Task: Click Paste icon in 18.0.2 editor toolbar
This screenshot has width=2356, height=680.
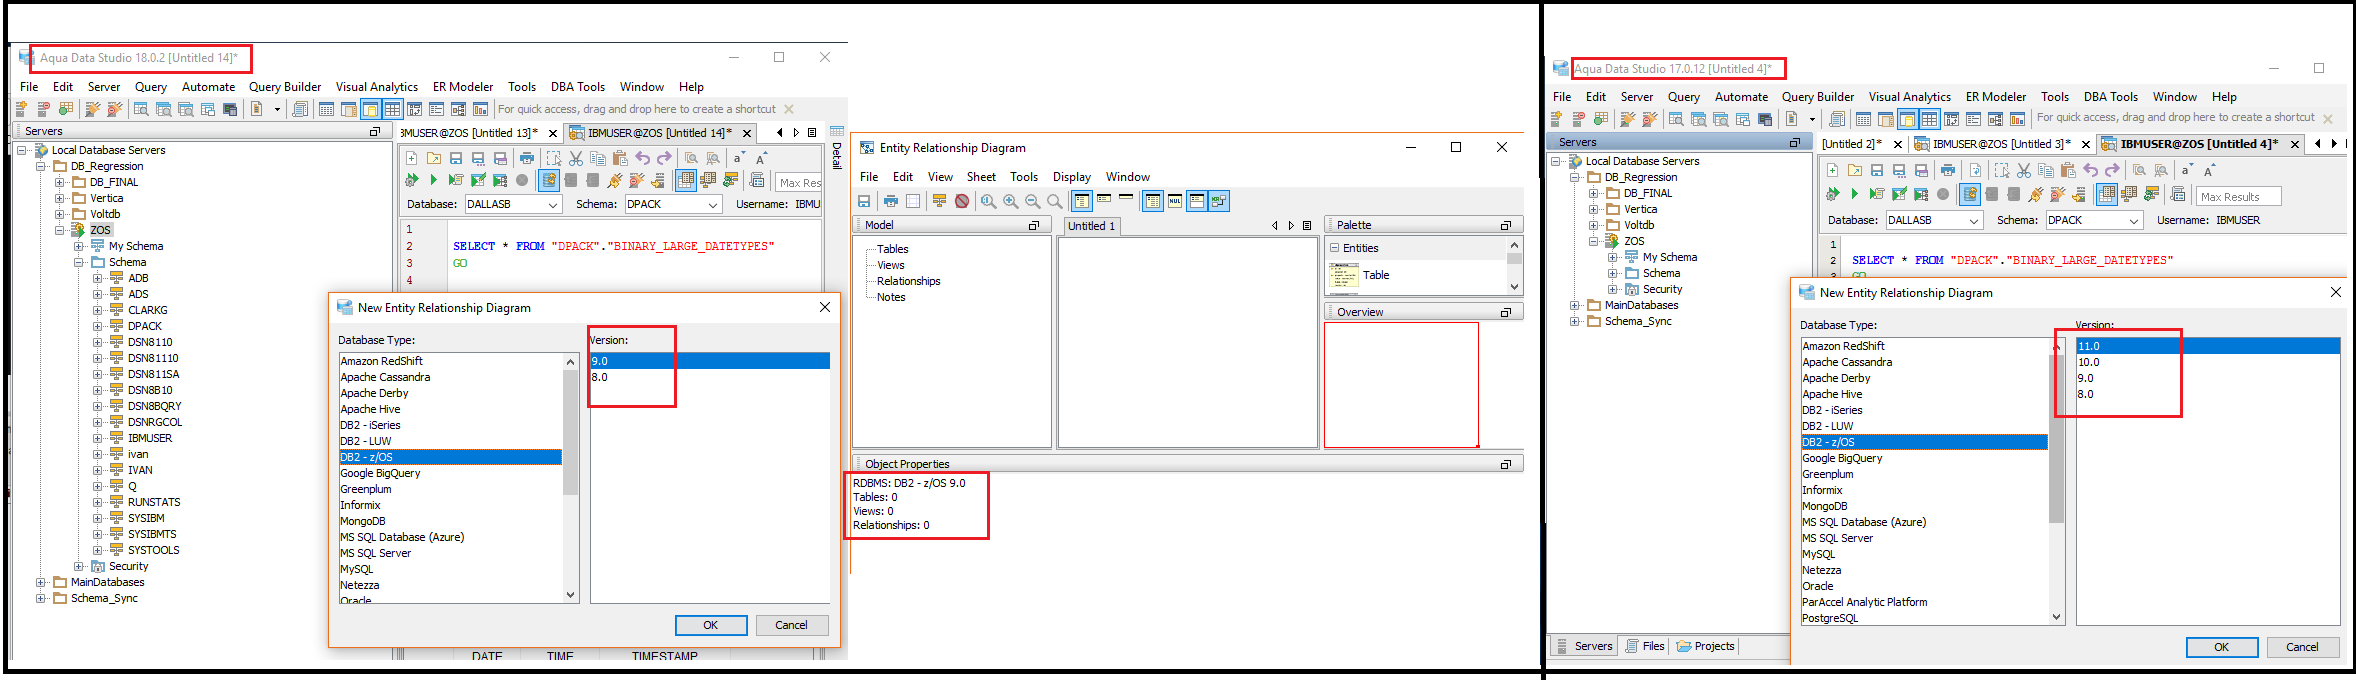Action: pos(620,158)
